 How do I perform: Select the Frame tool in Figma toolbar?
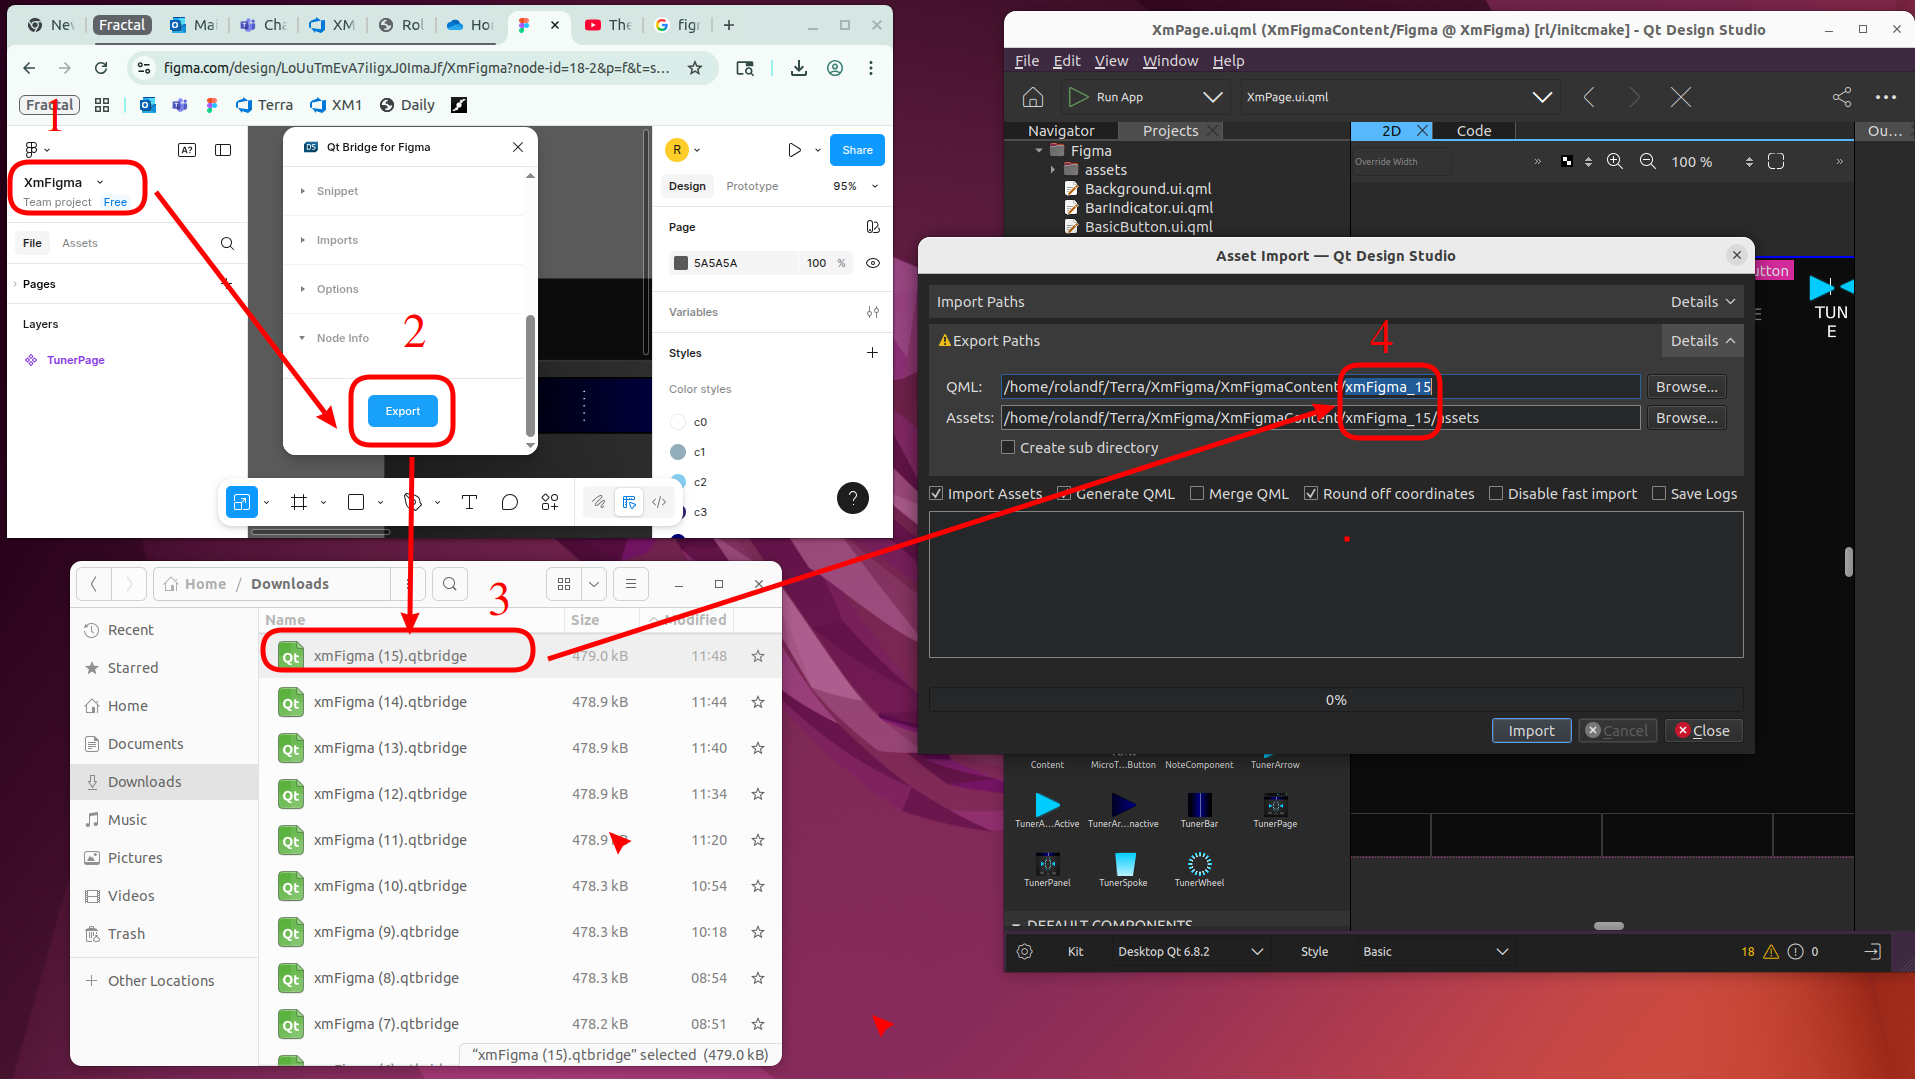(x=299, y=502)
